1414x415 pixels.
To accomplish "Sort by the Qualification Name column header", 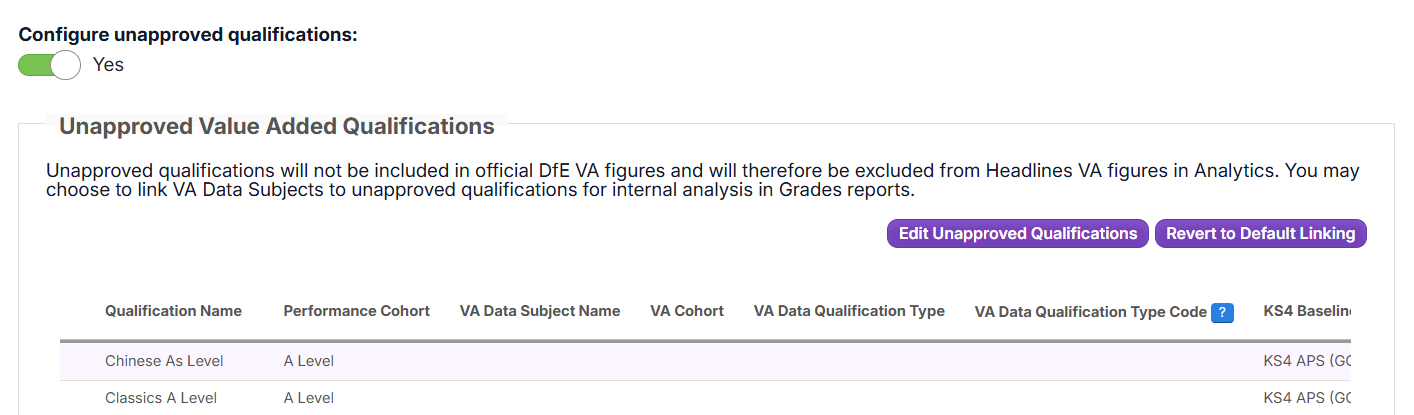I will click(x=173, y=311).
